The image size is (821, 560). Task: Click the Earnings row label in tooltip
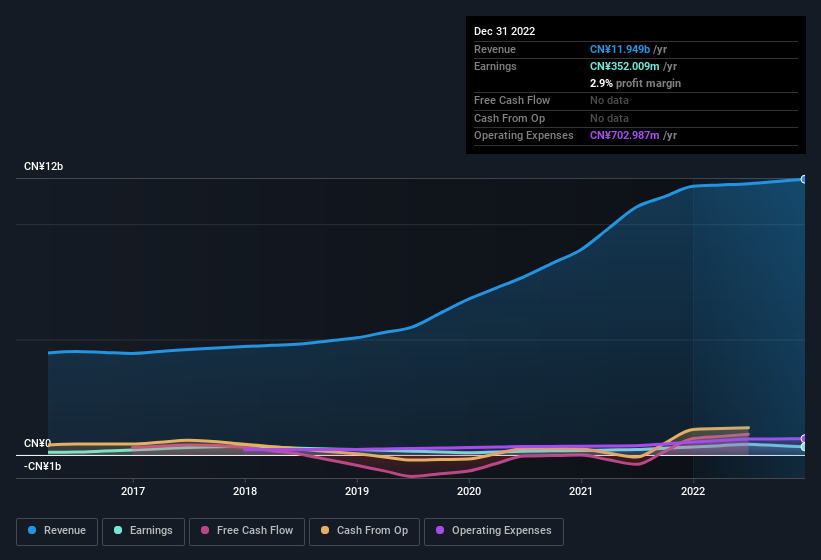[495, 66]
